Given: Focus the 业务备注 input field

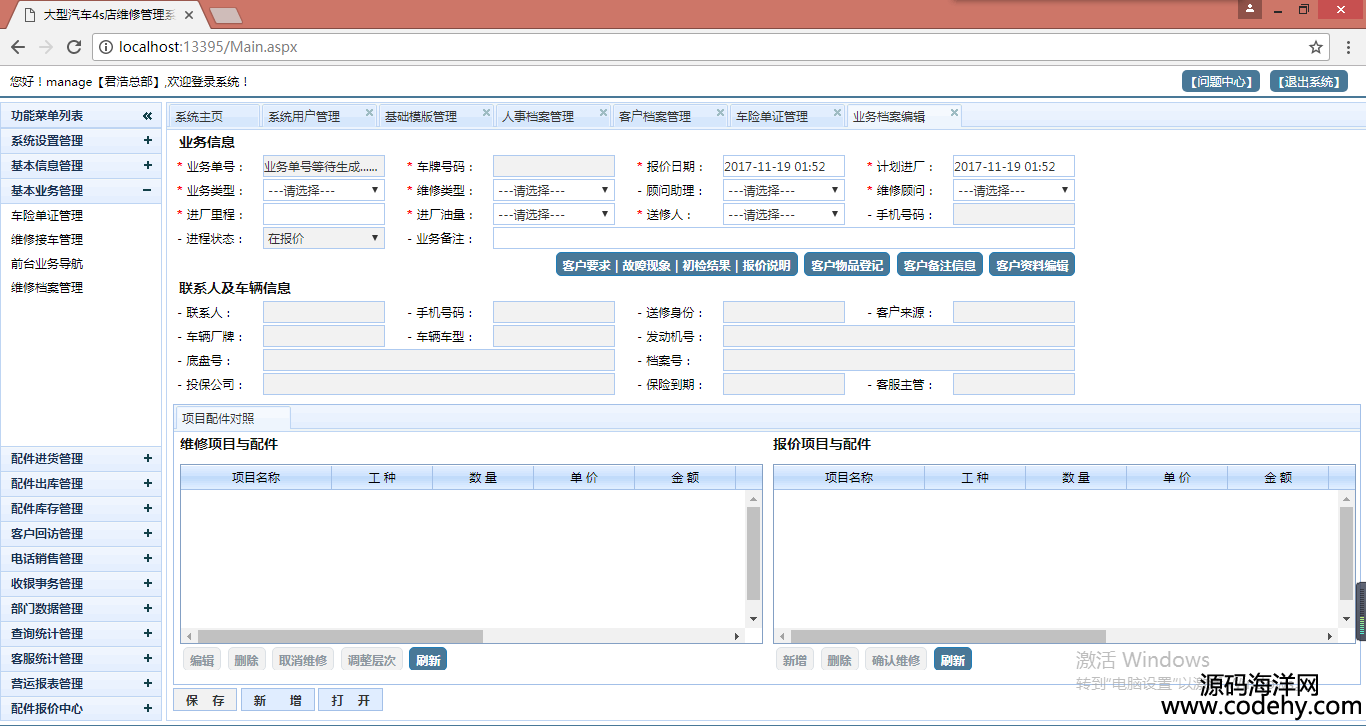Looking at the screenshot, I should point(784,238).
